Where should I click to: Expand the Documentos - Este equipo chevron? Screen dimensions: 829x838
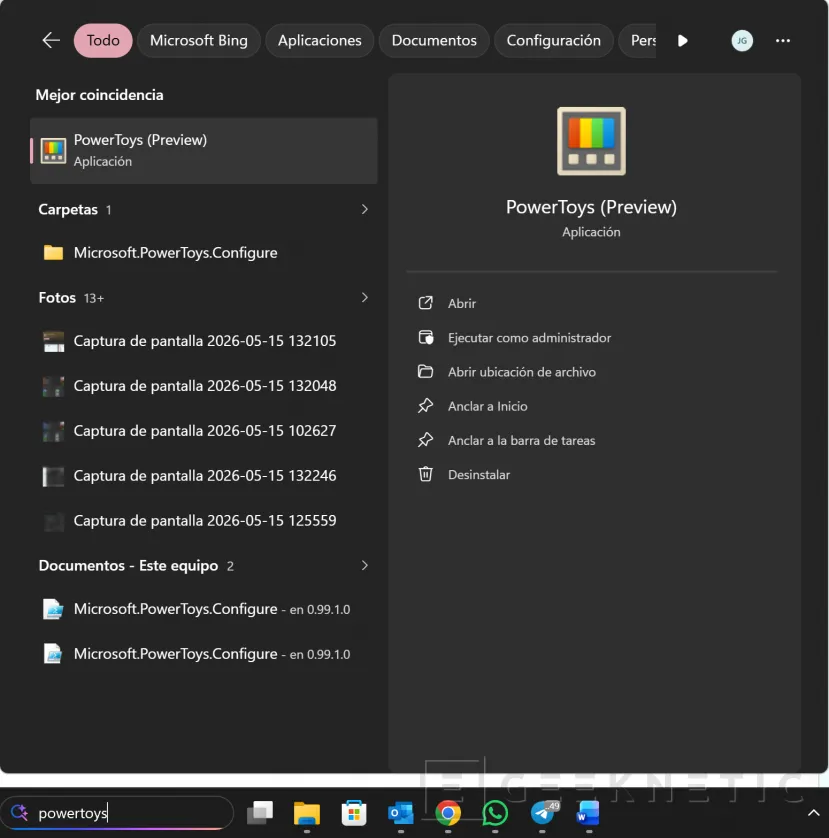click(x=365, y=565)
